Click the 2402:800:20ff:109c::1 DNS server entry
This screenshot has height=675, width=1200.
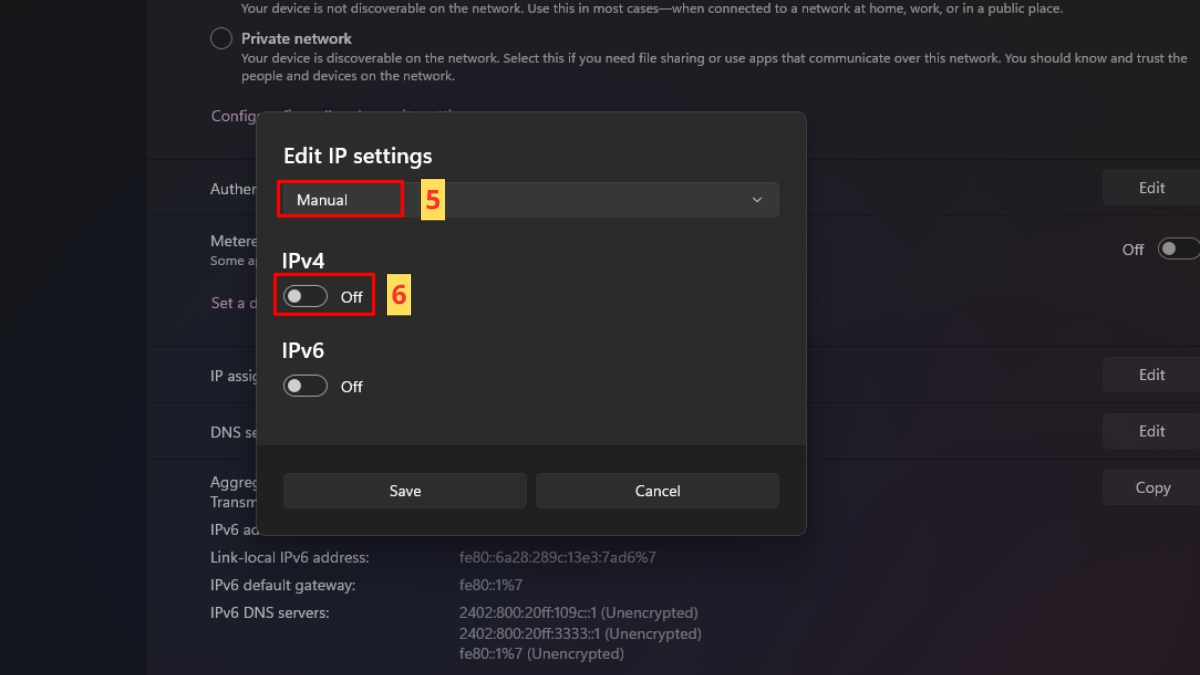click(x=578, y=612)
